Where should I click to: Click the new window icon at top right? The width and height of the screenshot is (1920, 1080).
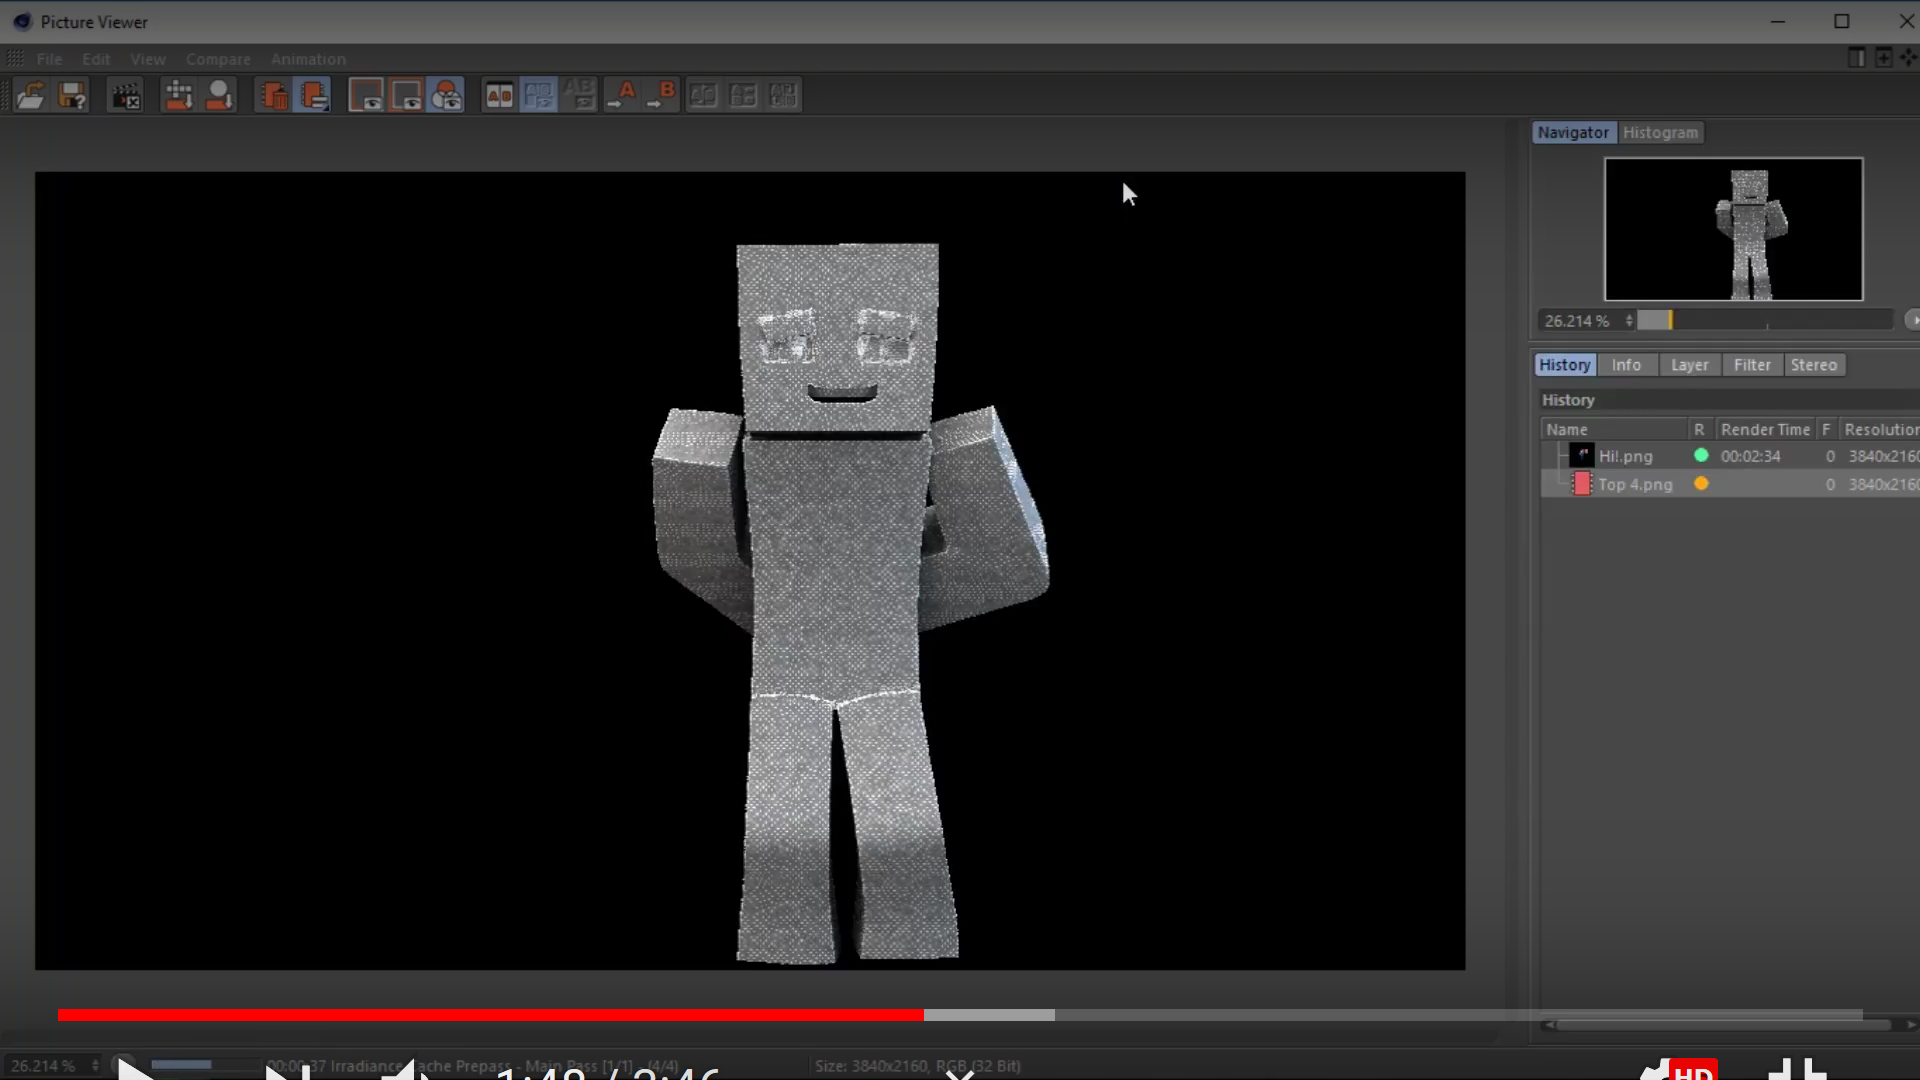(1883, 58)
